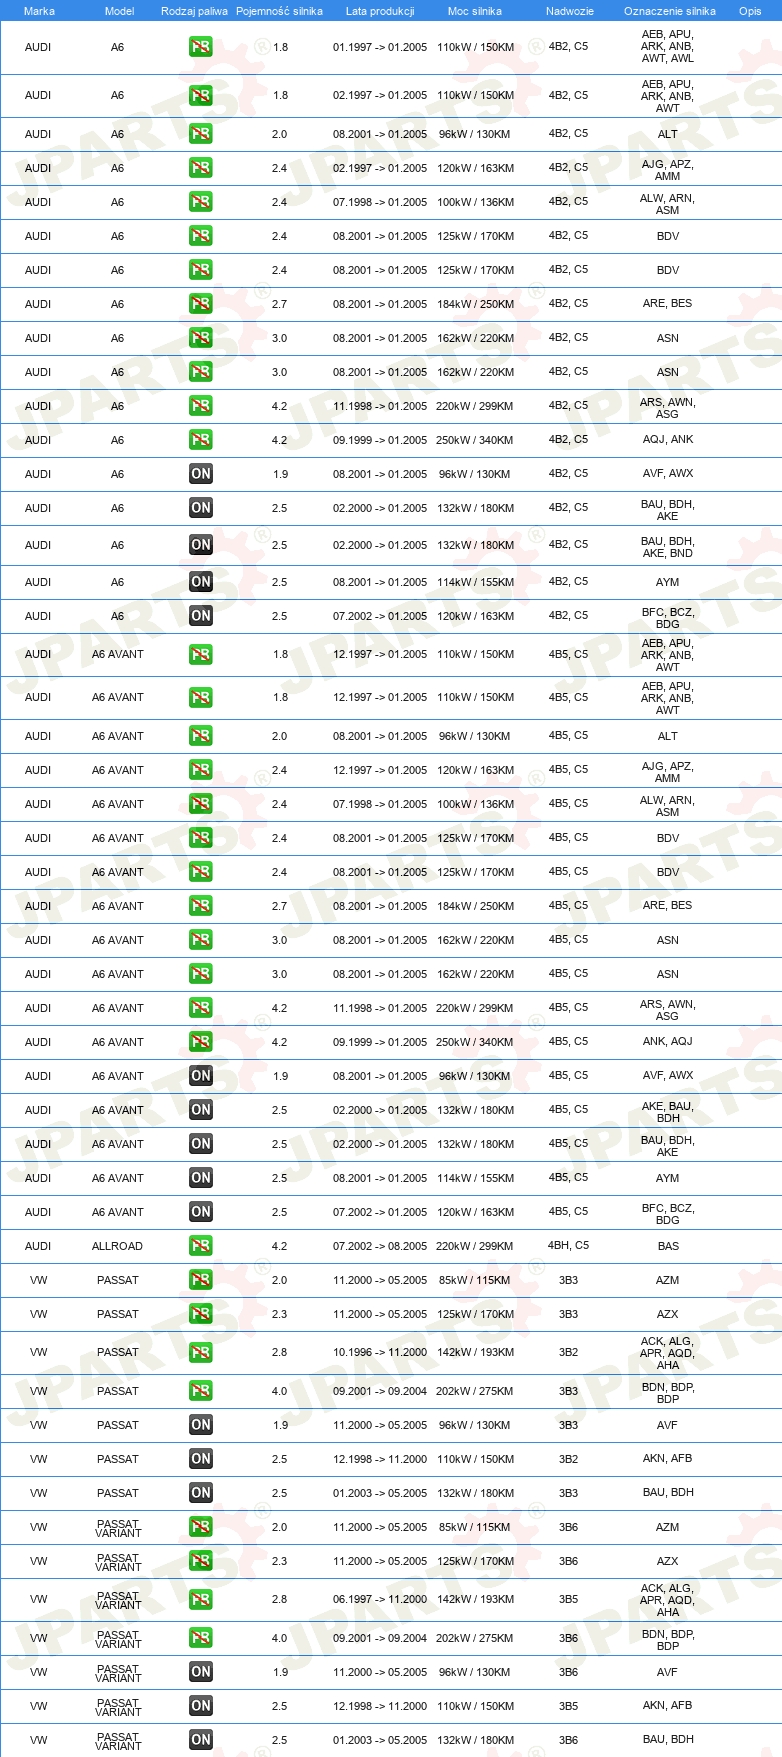Click the petrol icon in the A6 AVANT 2.7 250KM row
Image resolution: width=782 pixels, height=1757 pixels.
coord(201,906)
